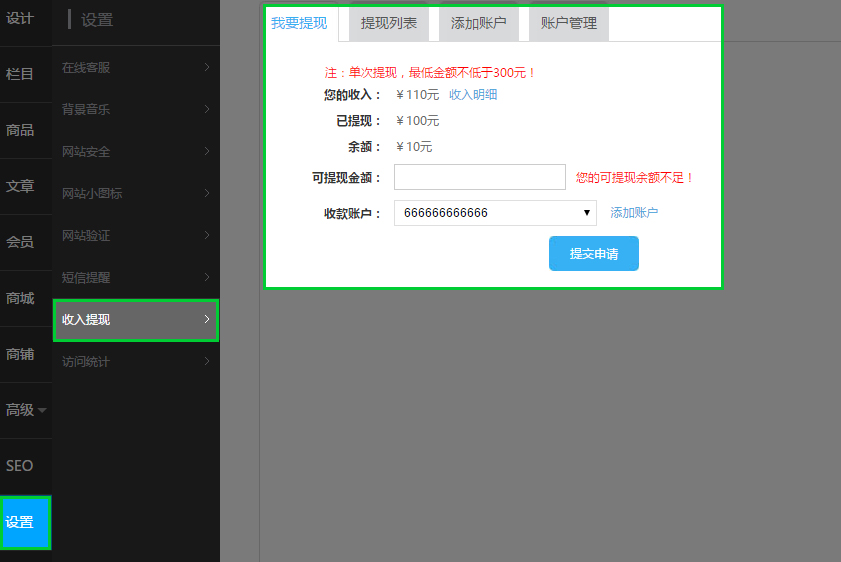
Task: Open 短信提醒 settings item
Action: point(135,277)
